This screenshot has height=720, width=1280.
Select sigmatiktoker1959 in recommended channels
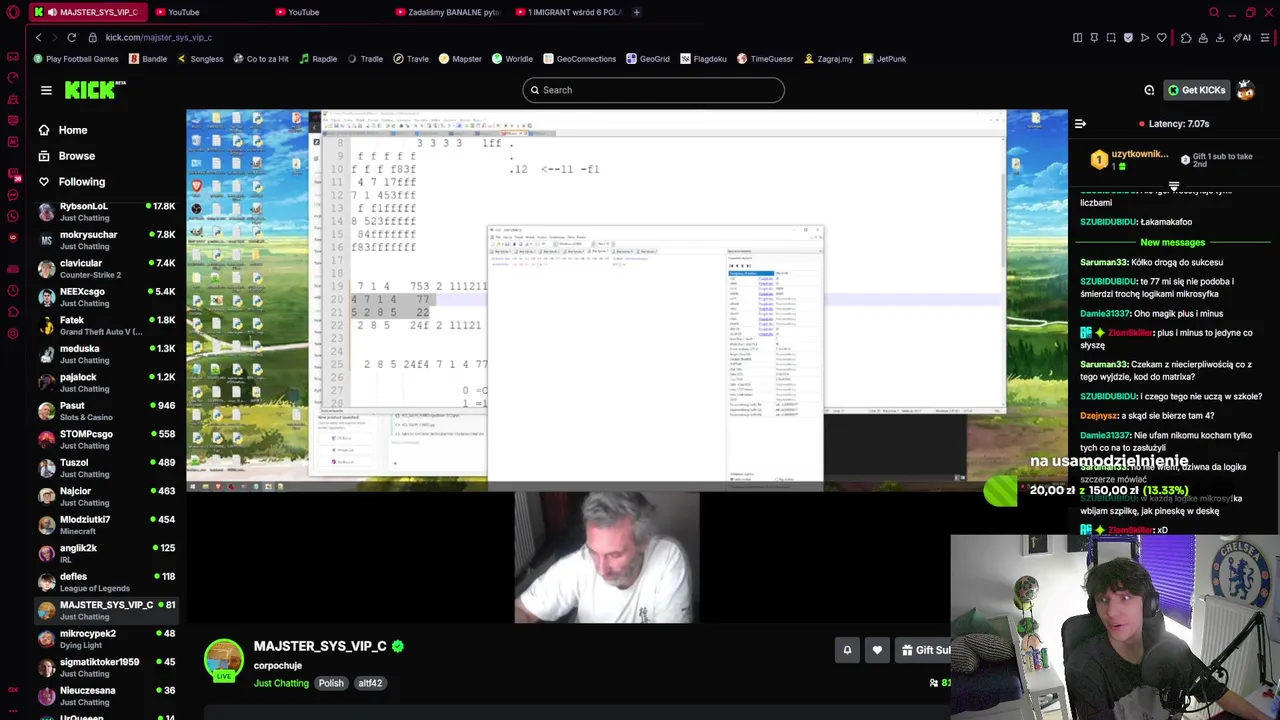[105, 667]
